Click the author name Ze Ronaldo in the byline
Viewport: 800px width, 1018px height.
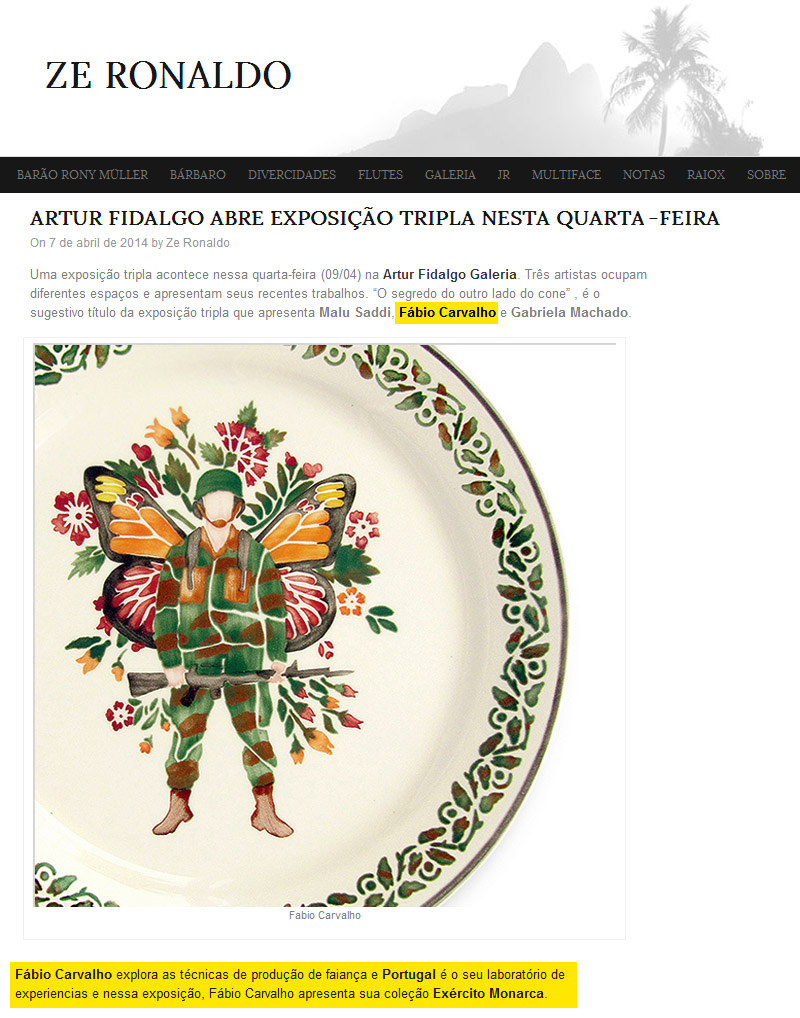197,243
